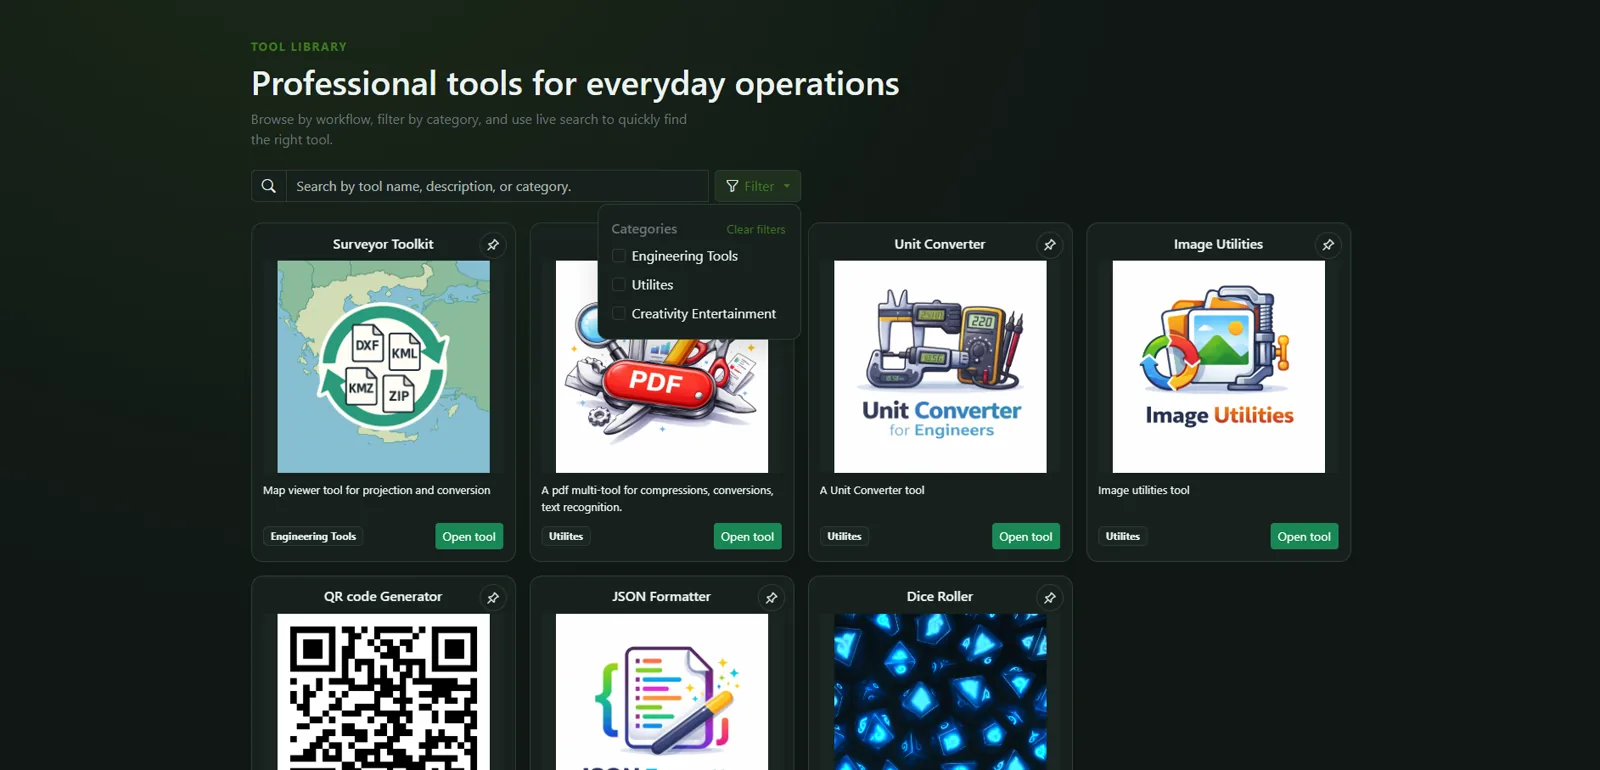Click the Dice Roller thumbnail image
The height and width of the screenshot is (770, 1600).
[x=940, y=692]
